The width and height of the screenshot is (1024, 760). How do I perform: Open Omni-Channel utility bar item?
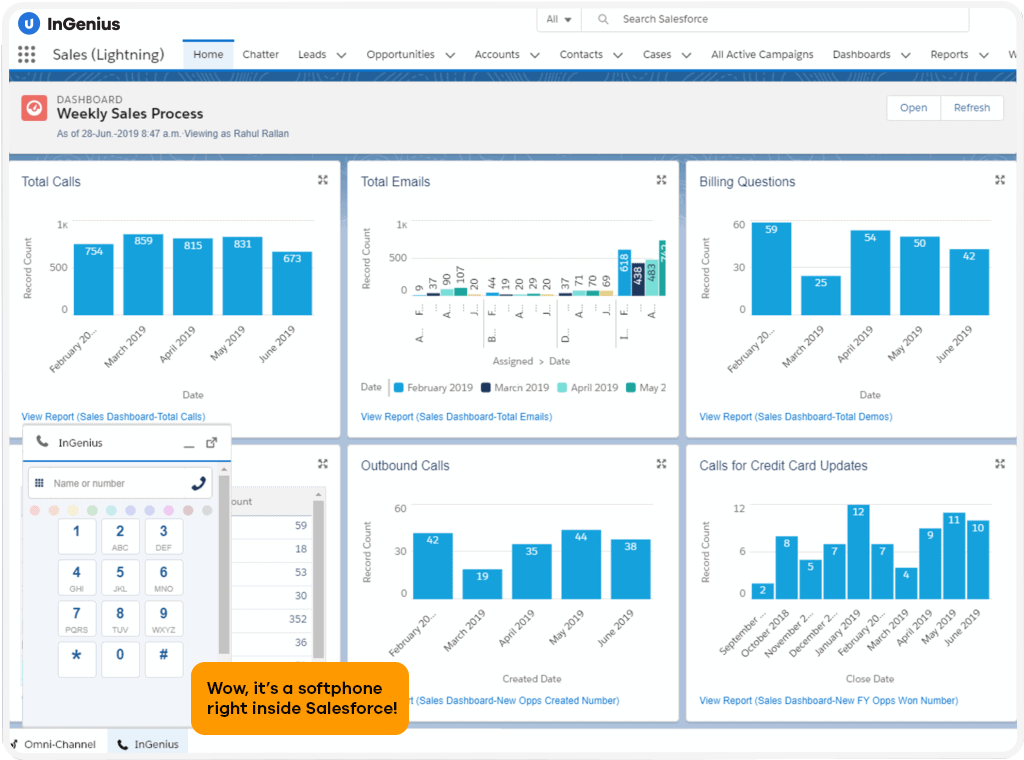pos(54,744)
